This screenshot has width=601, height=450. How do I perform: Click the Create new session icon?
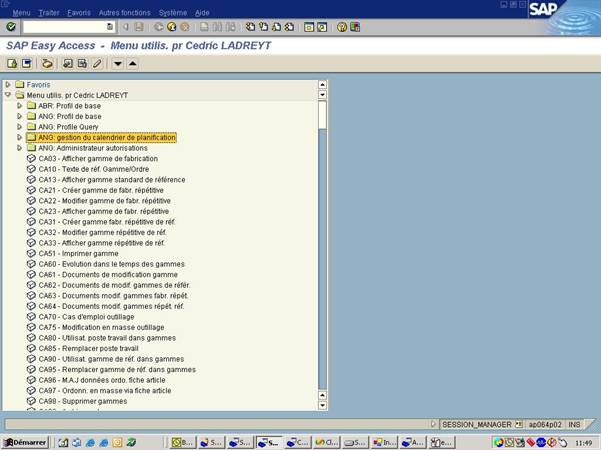[309, 27]
